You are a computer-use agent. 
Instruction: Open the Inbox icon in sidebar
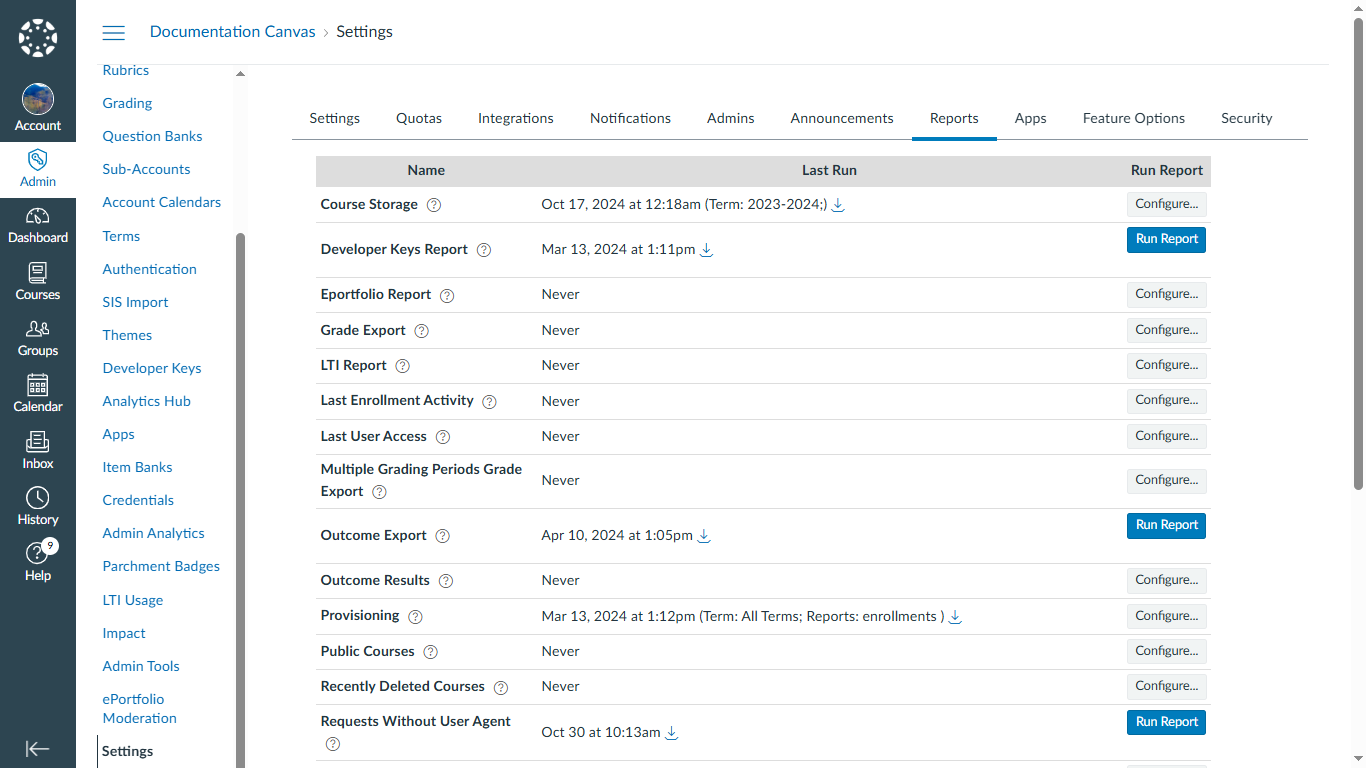(x=38, y=448)
